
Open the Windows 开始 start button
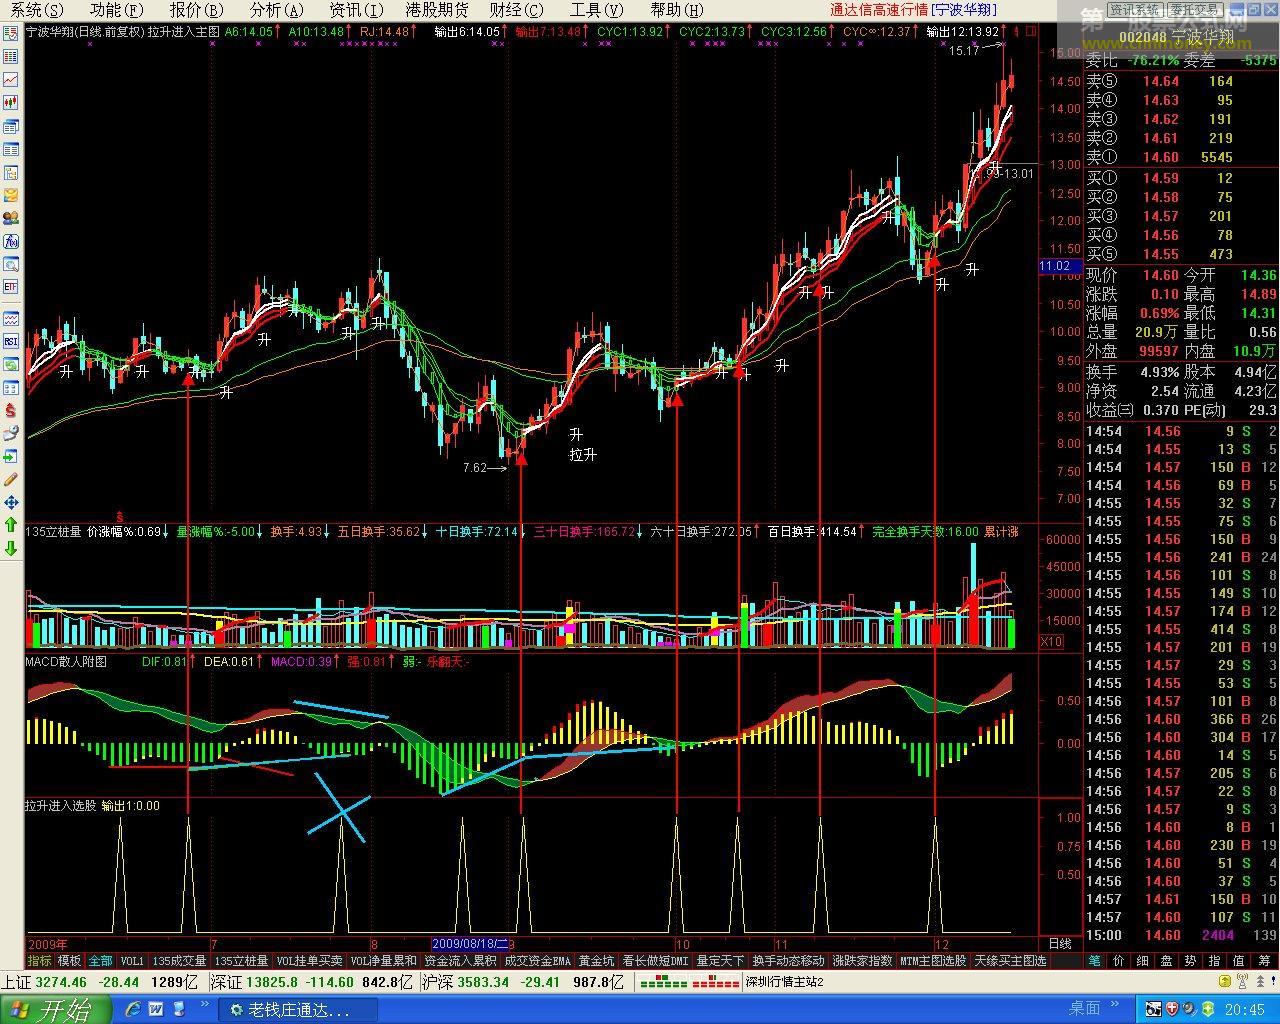[x=55, y=1009]
